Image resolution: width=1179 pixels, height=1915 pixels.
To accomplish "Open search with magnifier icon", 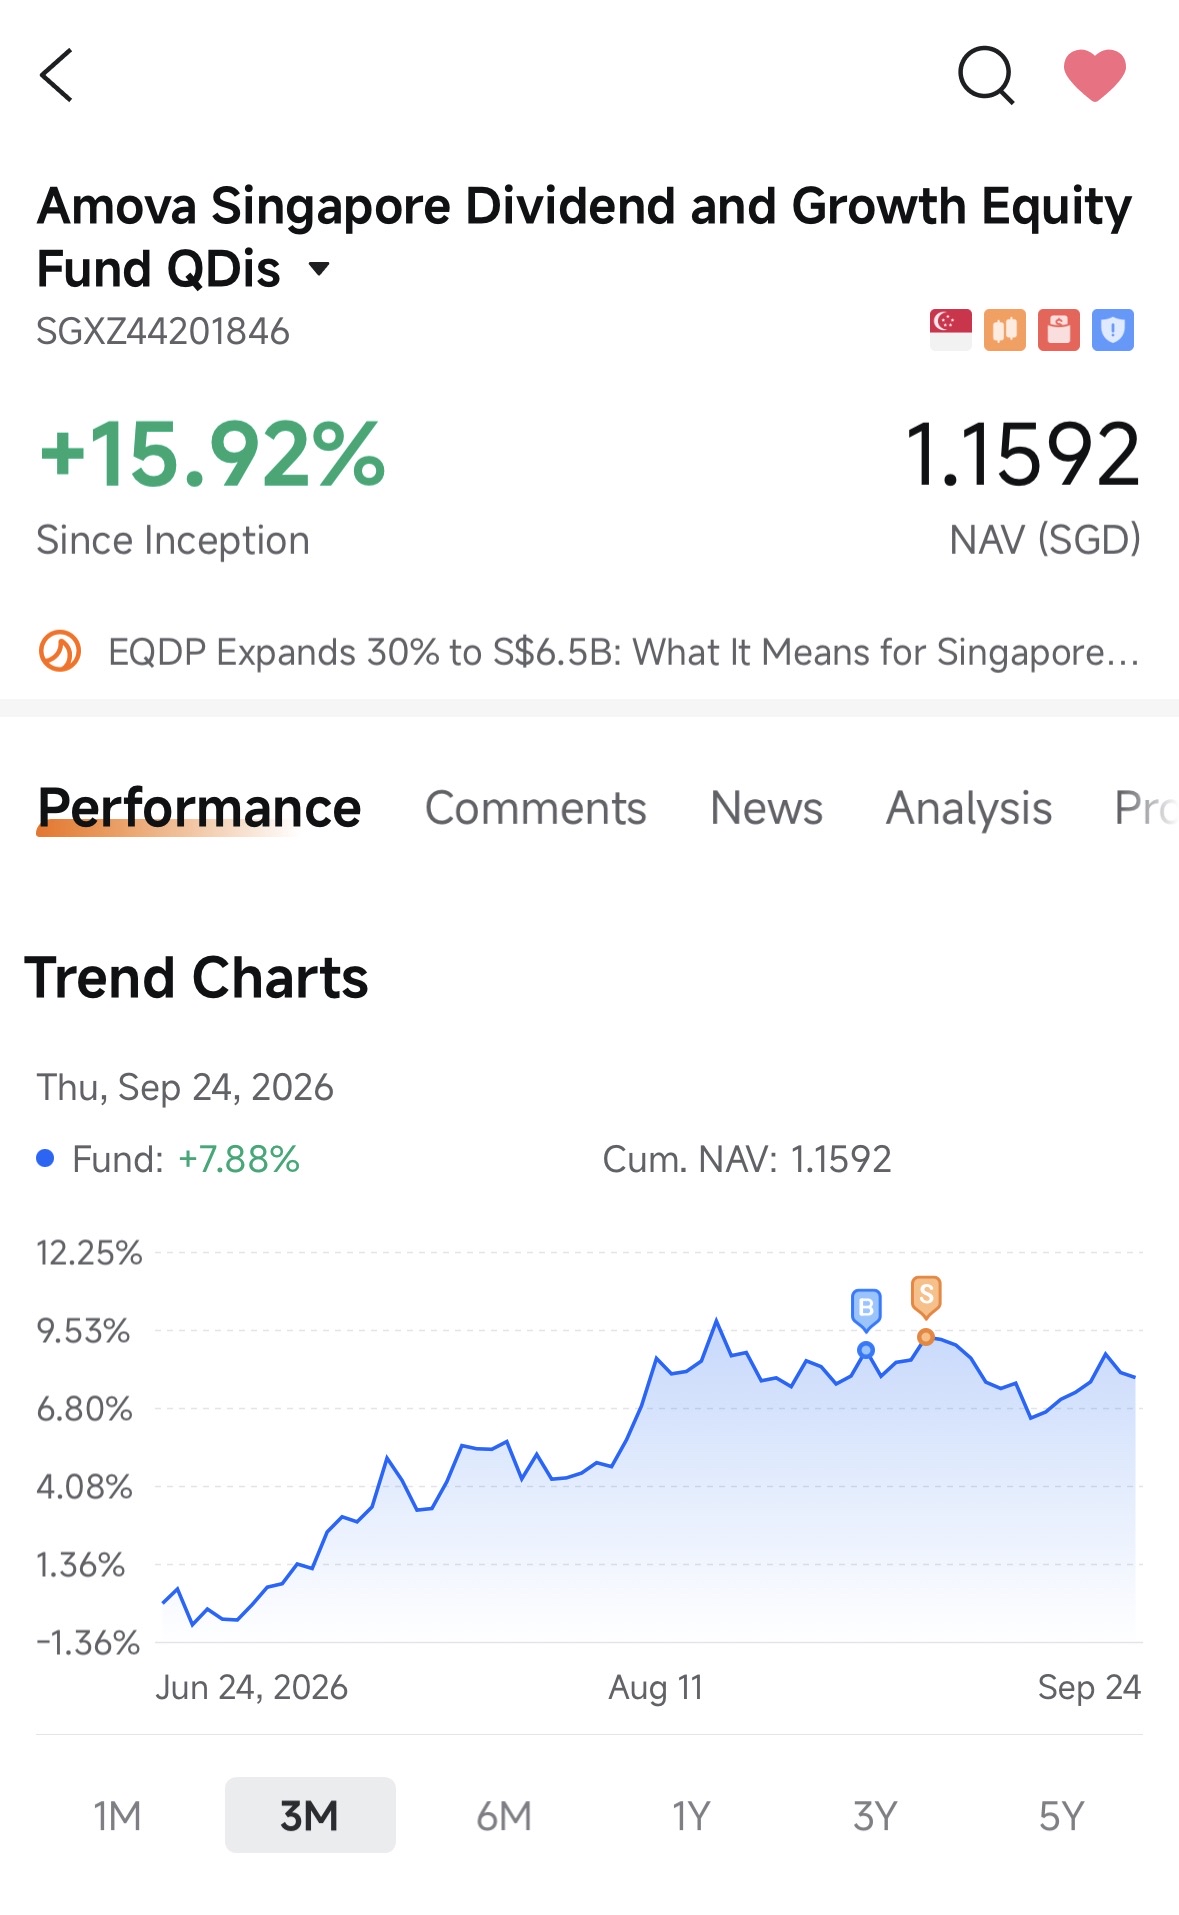I will (x=986, y=75).
